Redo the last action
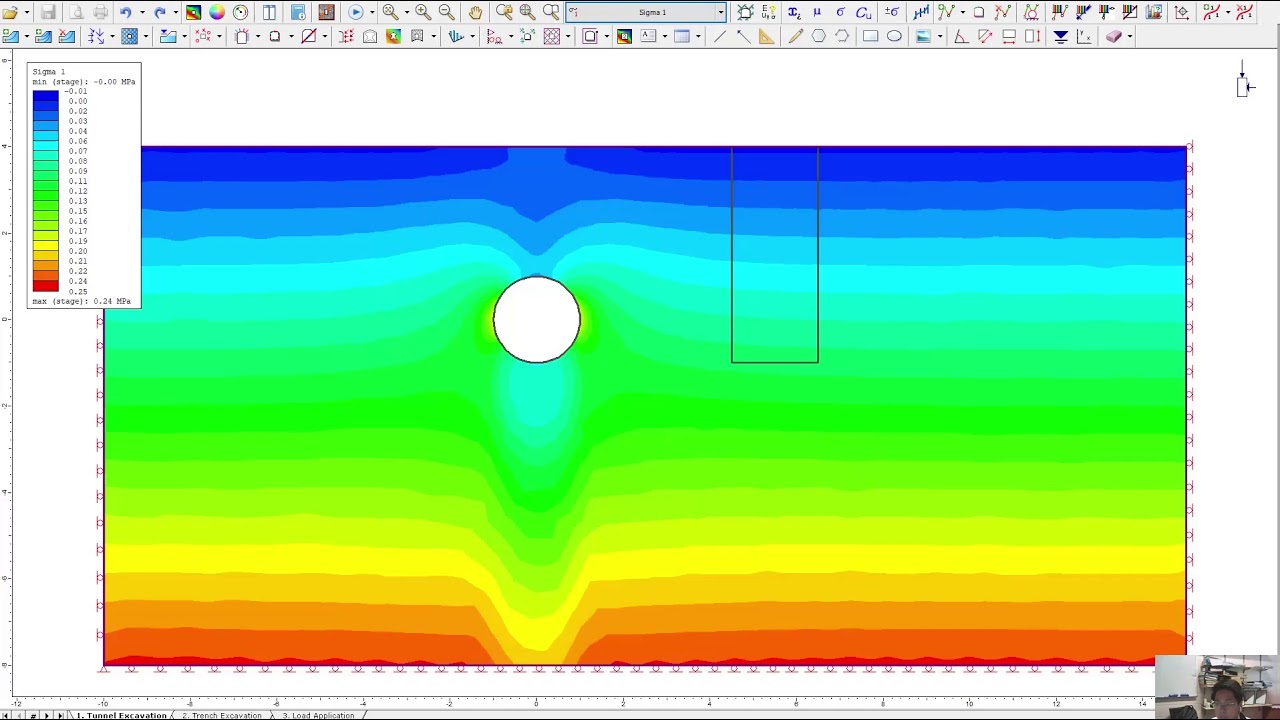 (x=160, y=12)
